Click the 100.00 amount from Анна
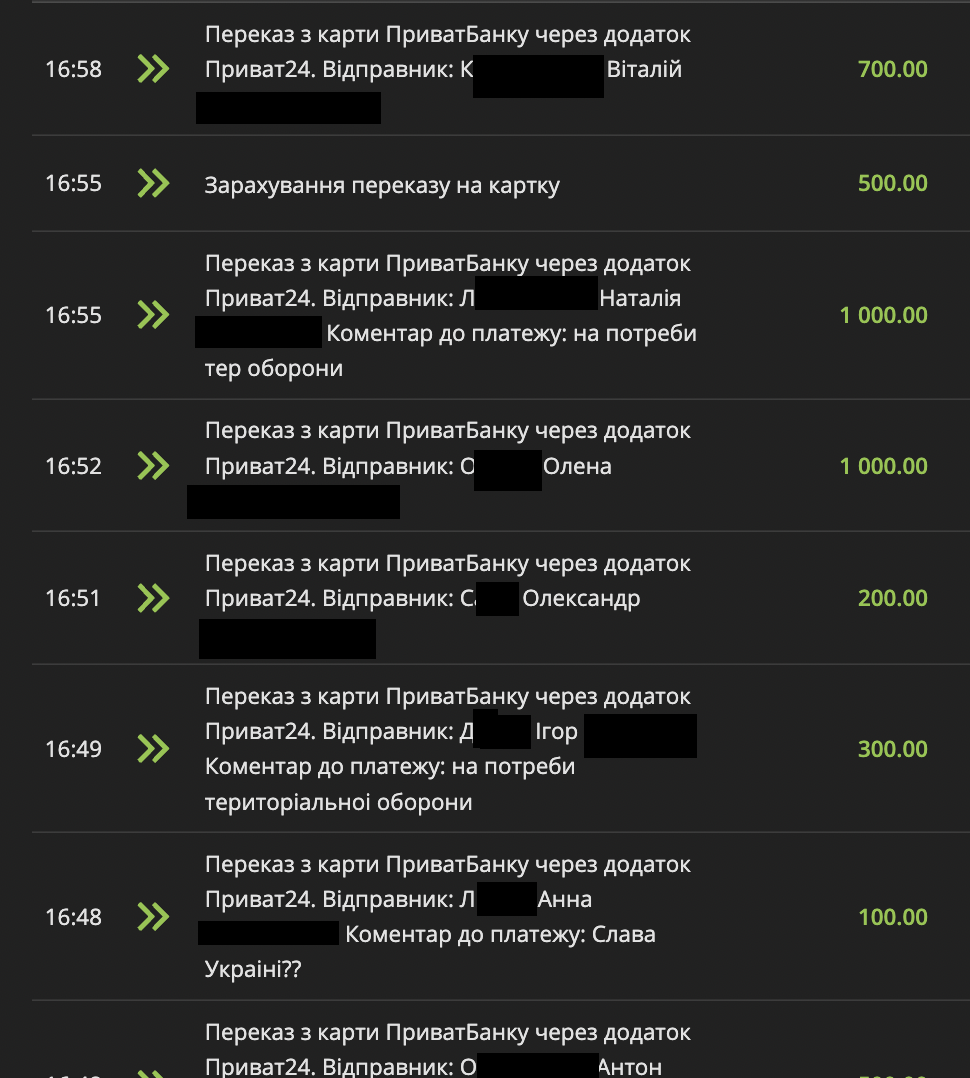Viewport: 970px width, 1078px height. (x=892, y=917)
